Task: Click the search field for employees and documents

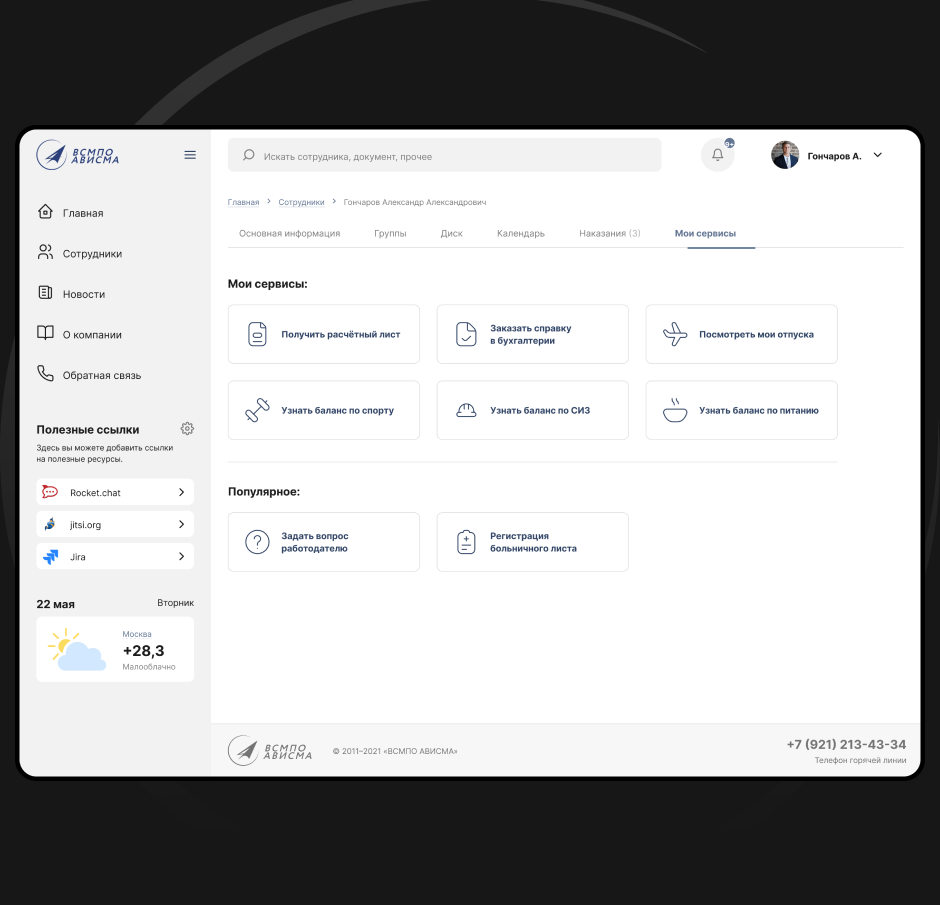Action: [445, 156]
